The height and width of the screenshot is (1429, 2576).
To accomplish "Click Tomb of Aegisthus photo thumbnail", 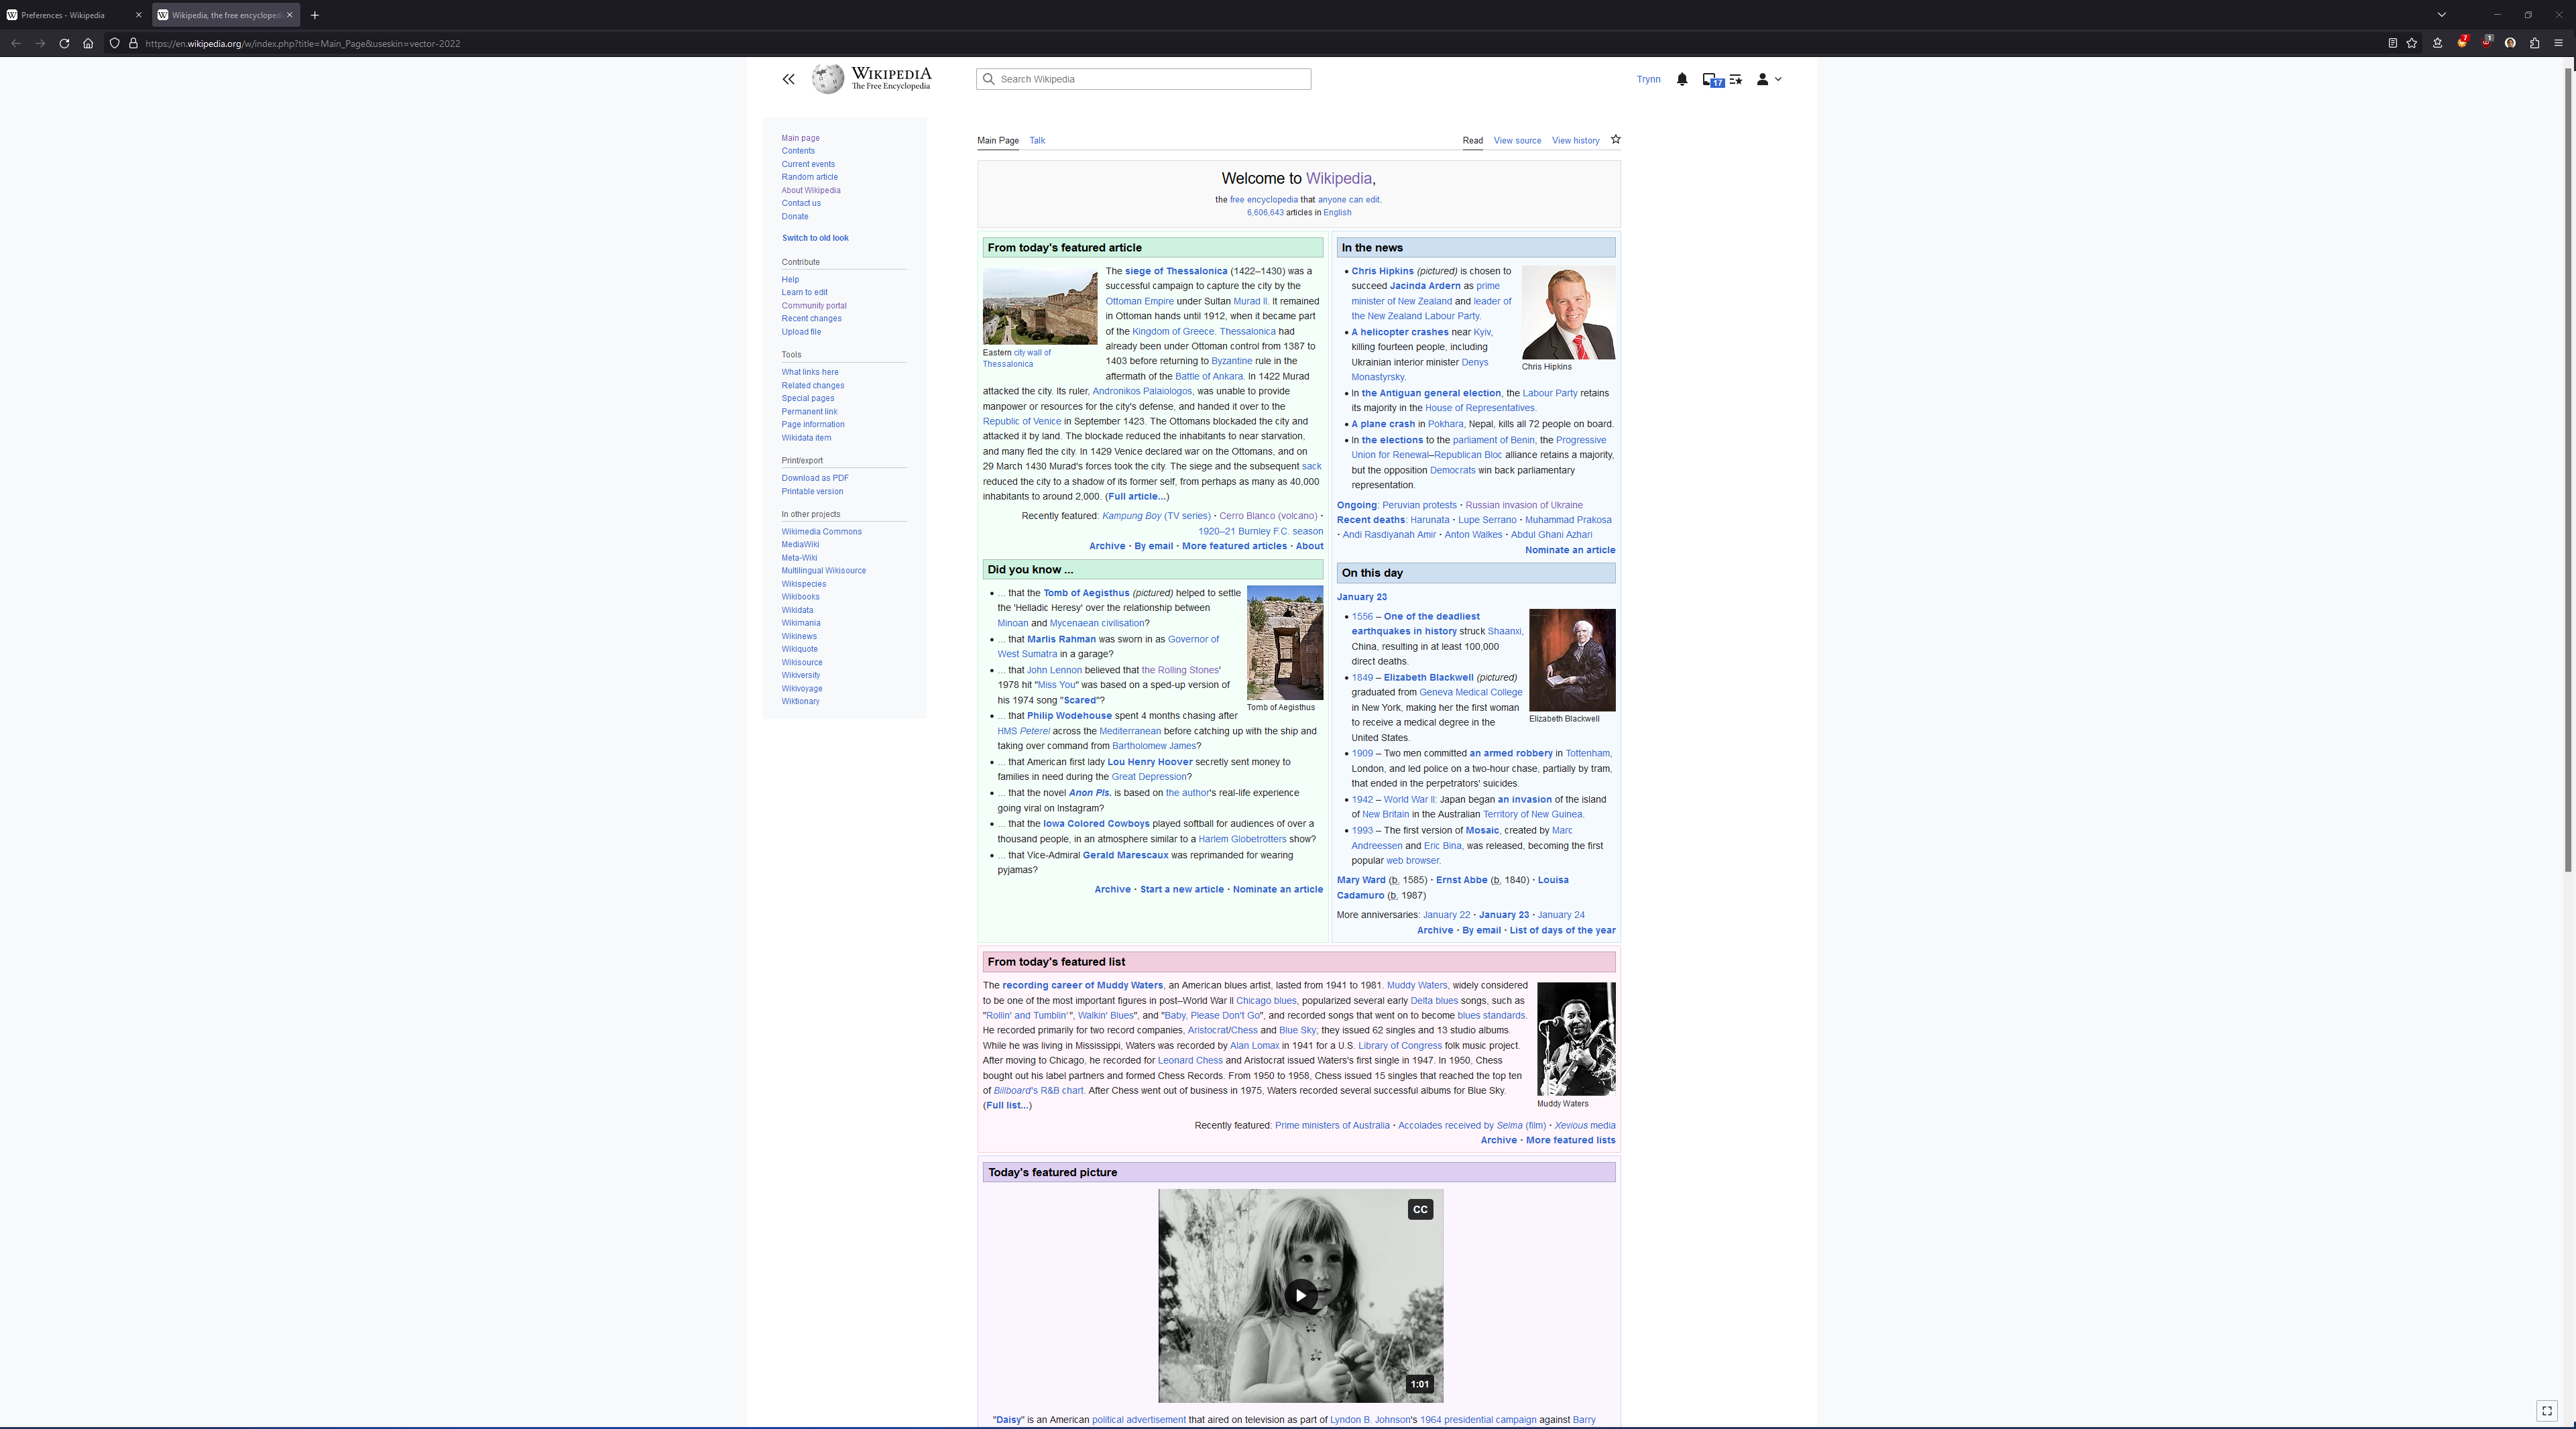I will click(1284, 643).
